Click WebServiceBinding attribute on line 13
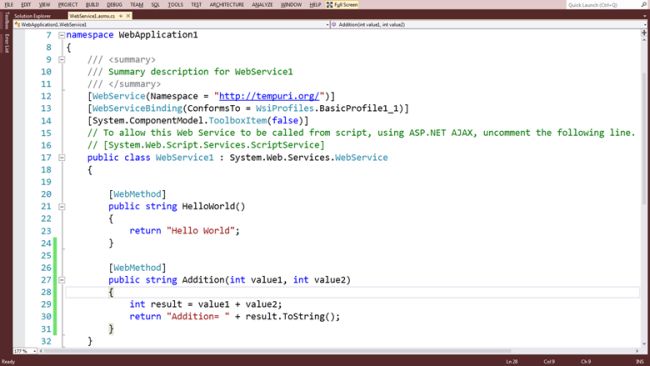This screenshot has width=650, height=366. 137,109
